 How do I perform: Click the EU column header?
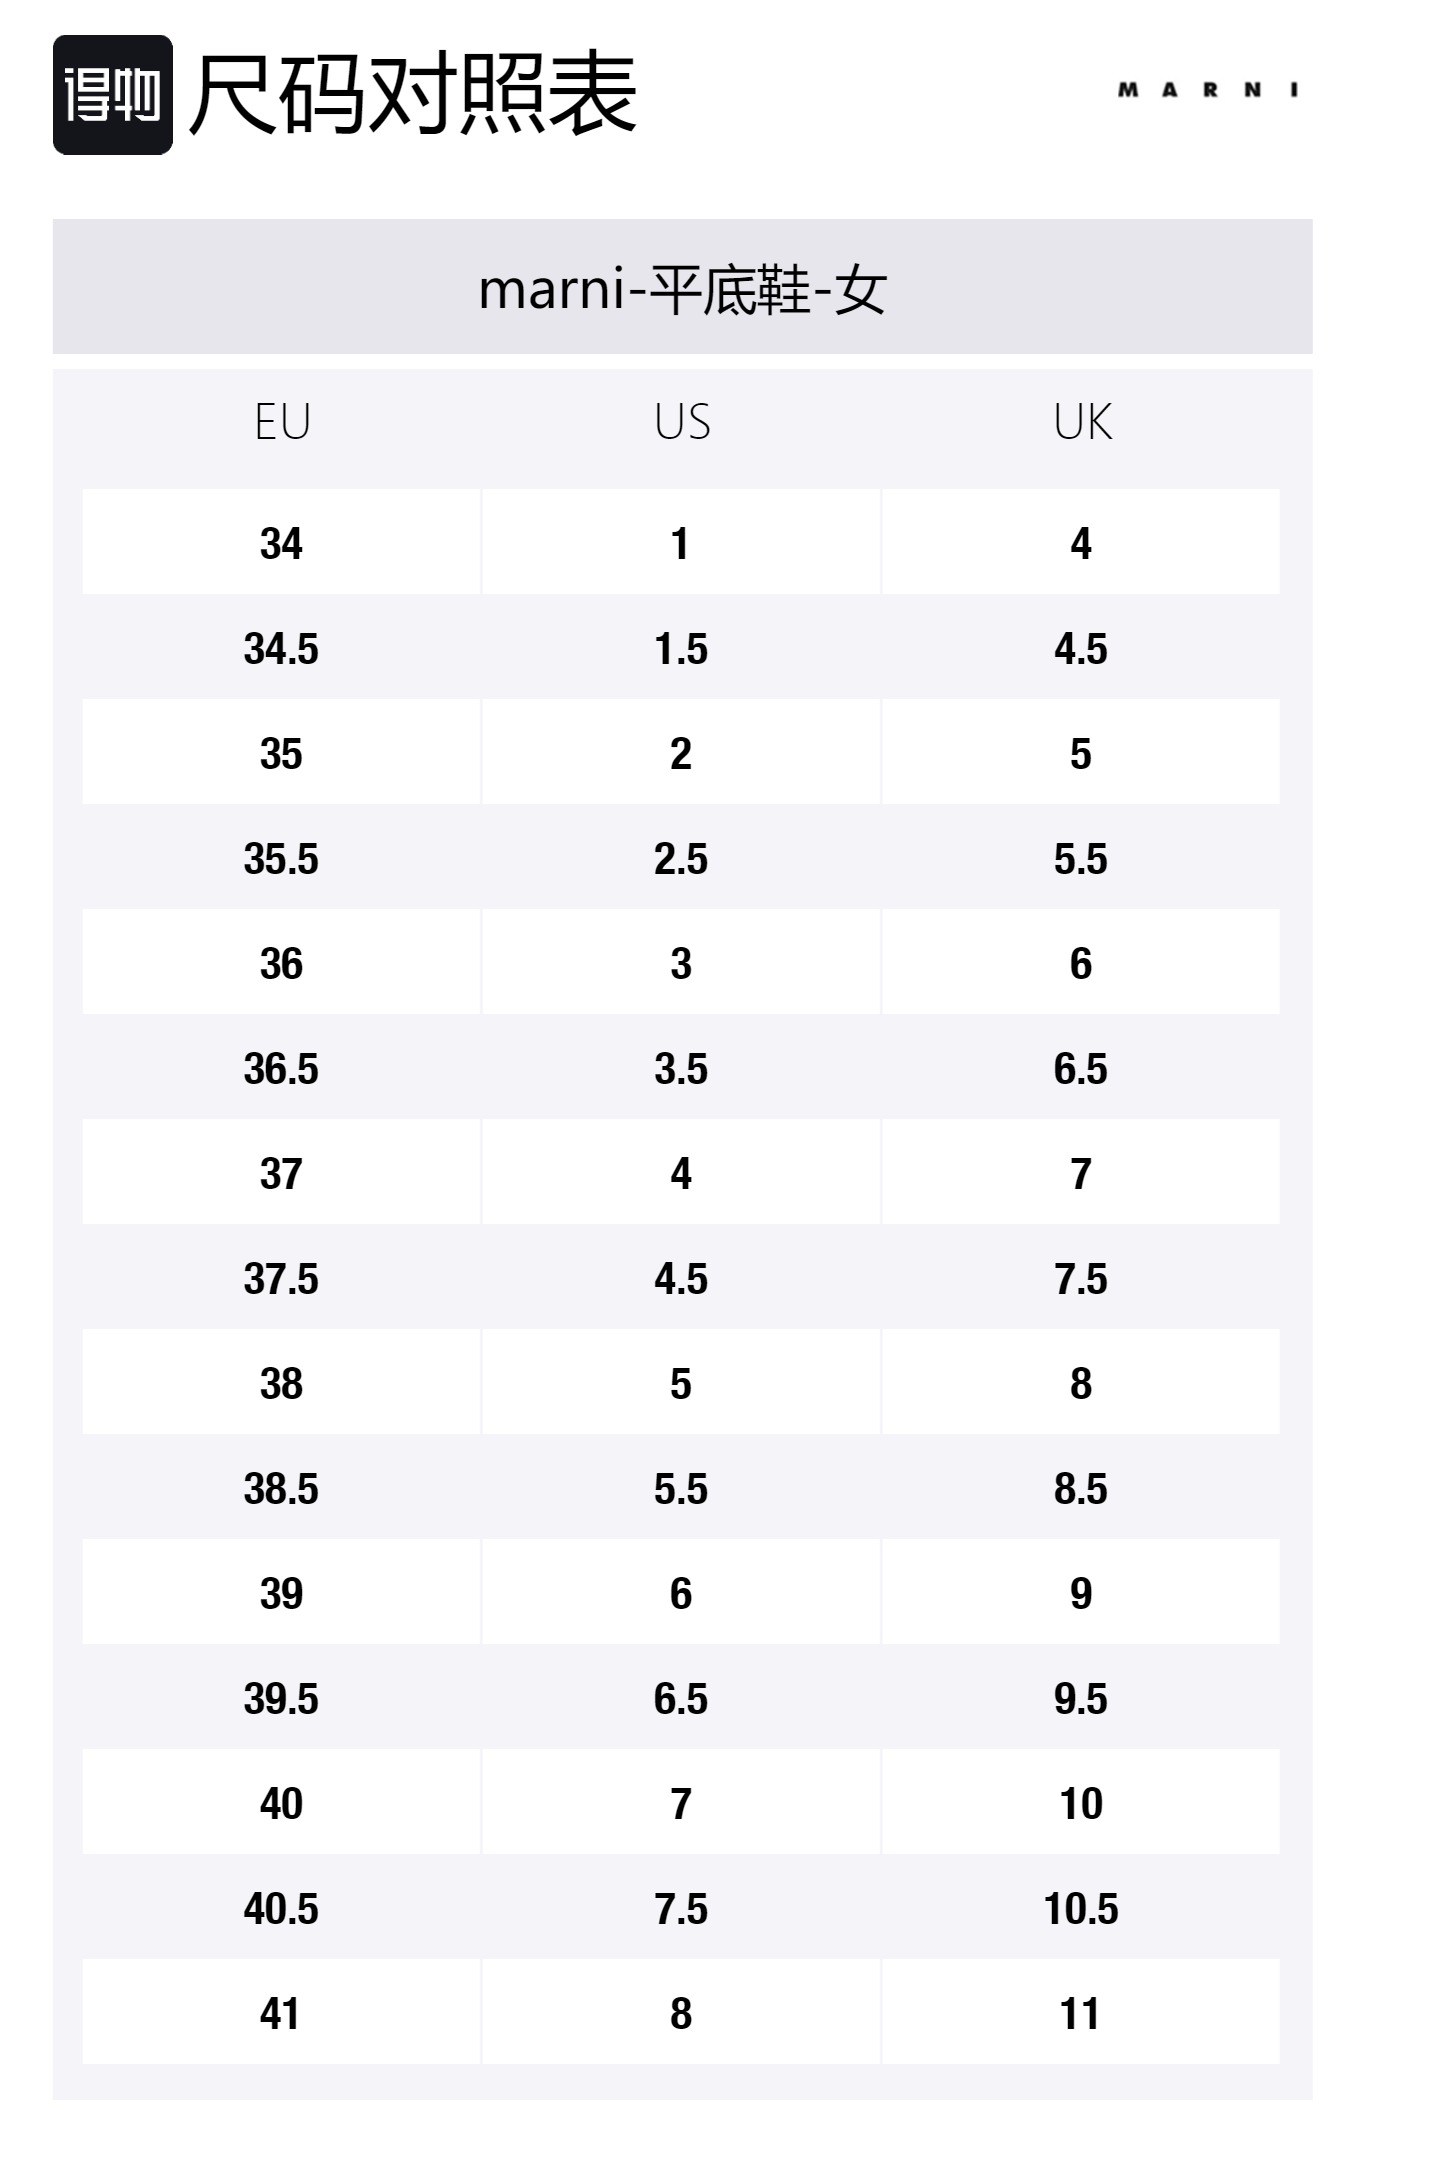point(282,422)
